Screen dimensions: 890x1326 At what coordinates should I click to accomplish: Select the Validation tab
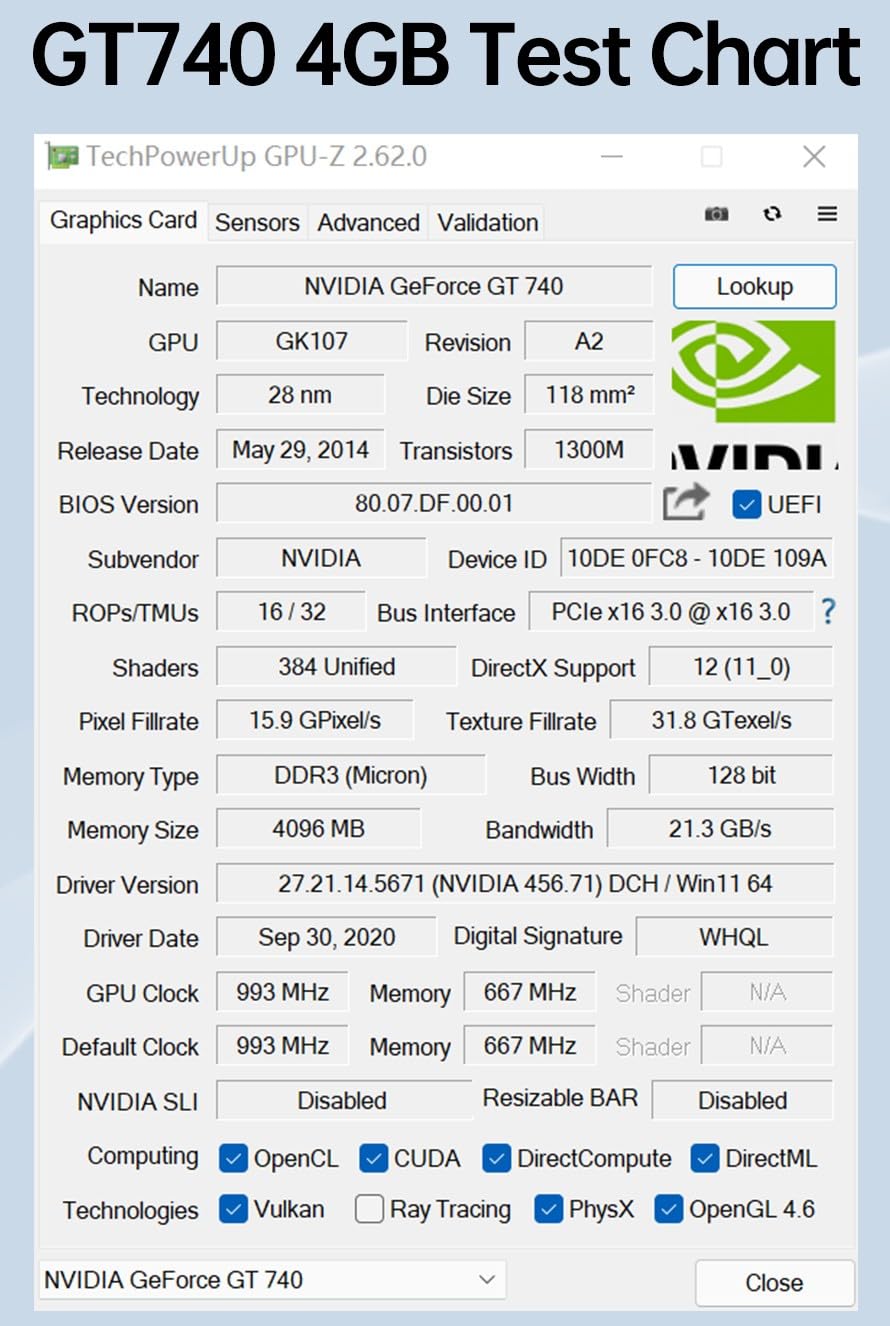(x=486, y=222)
